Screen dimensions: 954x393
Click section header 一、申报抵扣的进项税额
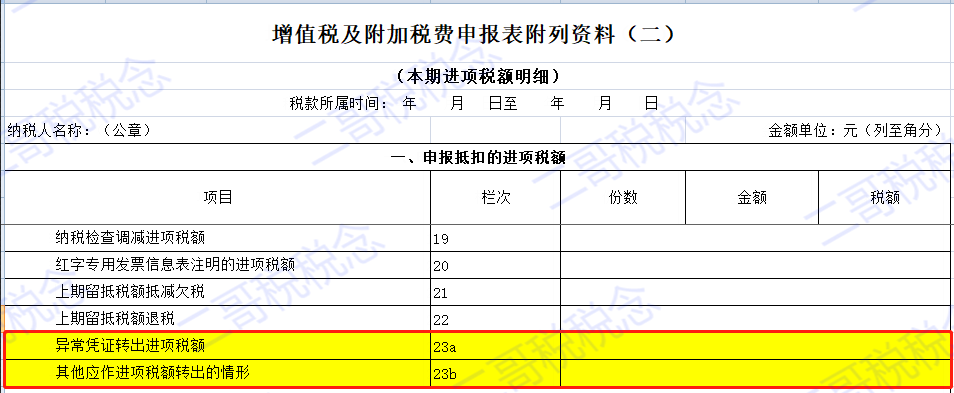[x=478, y=158]
